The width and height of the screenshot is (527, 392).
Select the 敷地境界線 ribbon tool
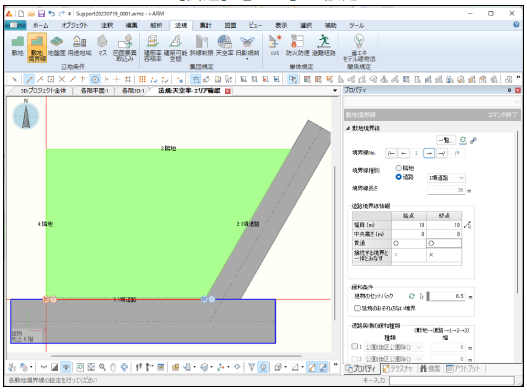click(x=37, y=48)
